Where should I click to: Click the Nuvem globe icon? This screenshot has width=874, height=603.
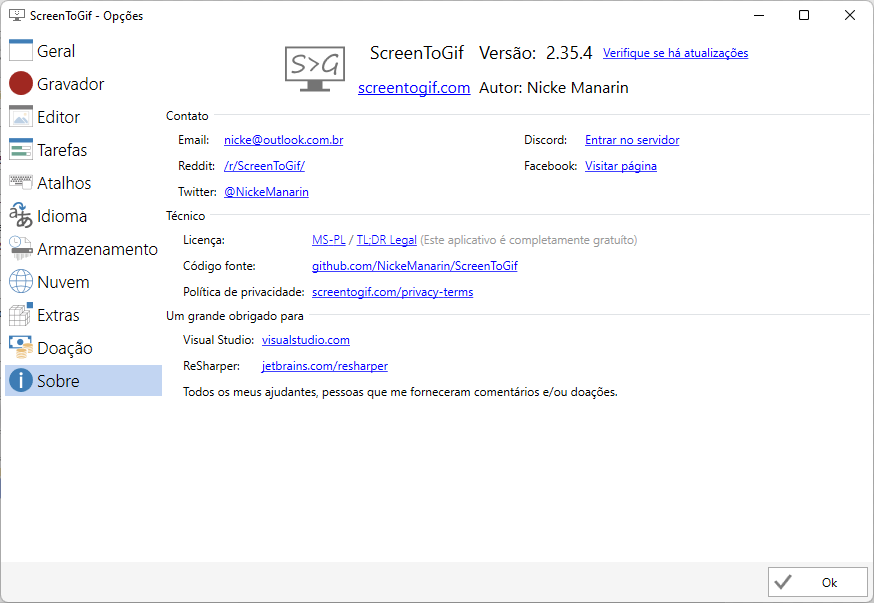[21, 281]
